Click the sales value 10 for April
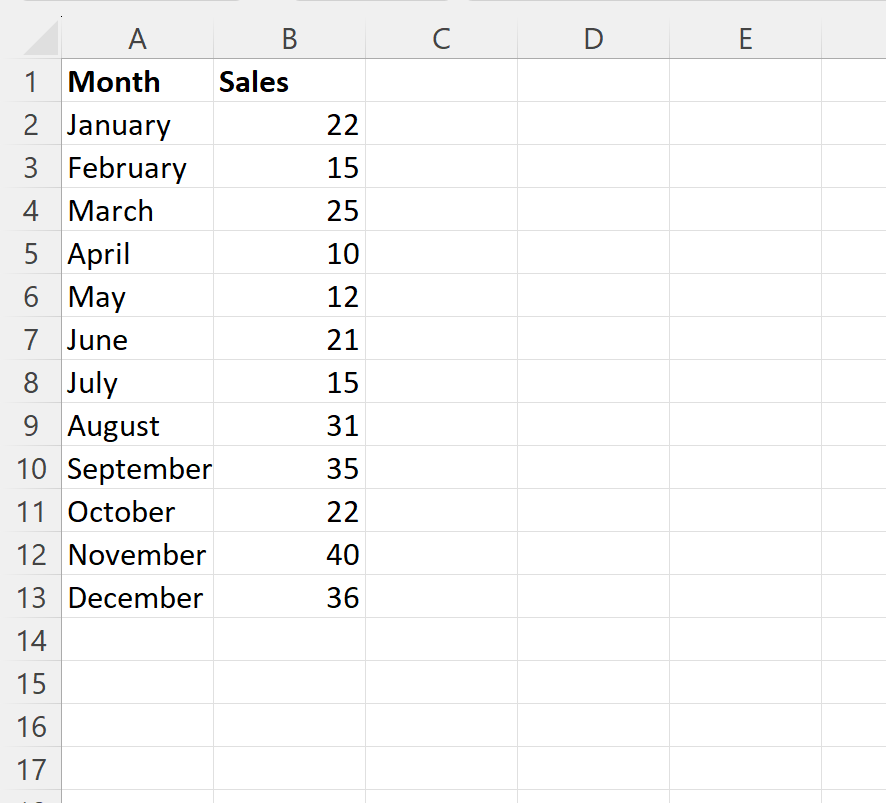The height and width of the screenshot is (803, 886). 289,254
